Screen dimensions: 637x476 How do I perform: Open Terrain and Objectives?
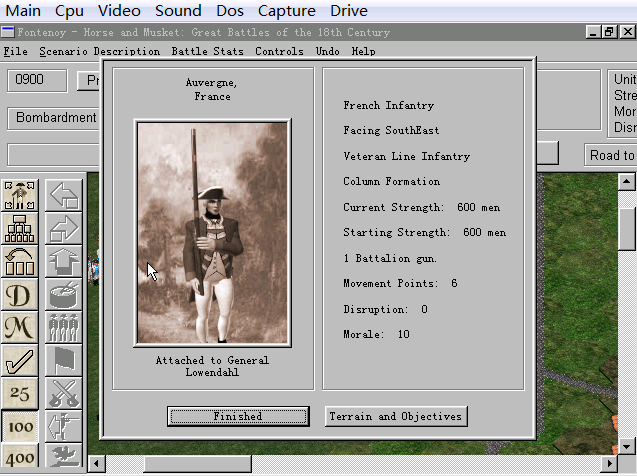tap(396, 416)
